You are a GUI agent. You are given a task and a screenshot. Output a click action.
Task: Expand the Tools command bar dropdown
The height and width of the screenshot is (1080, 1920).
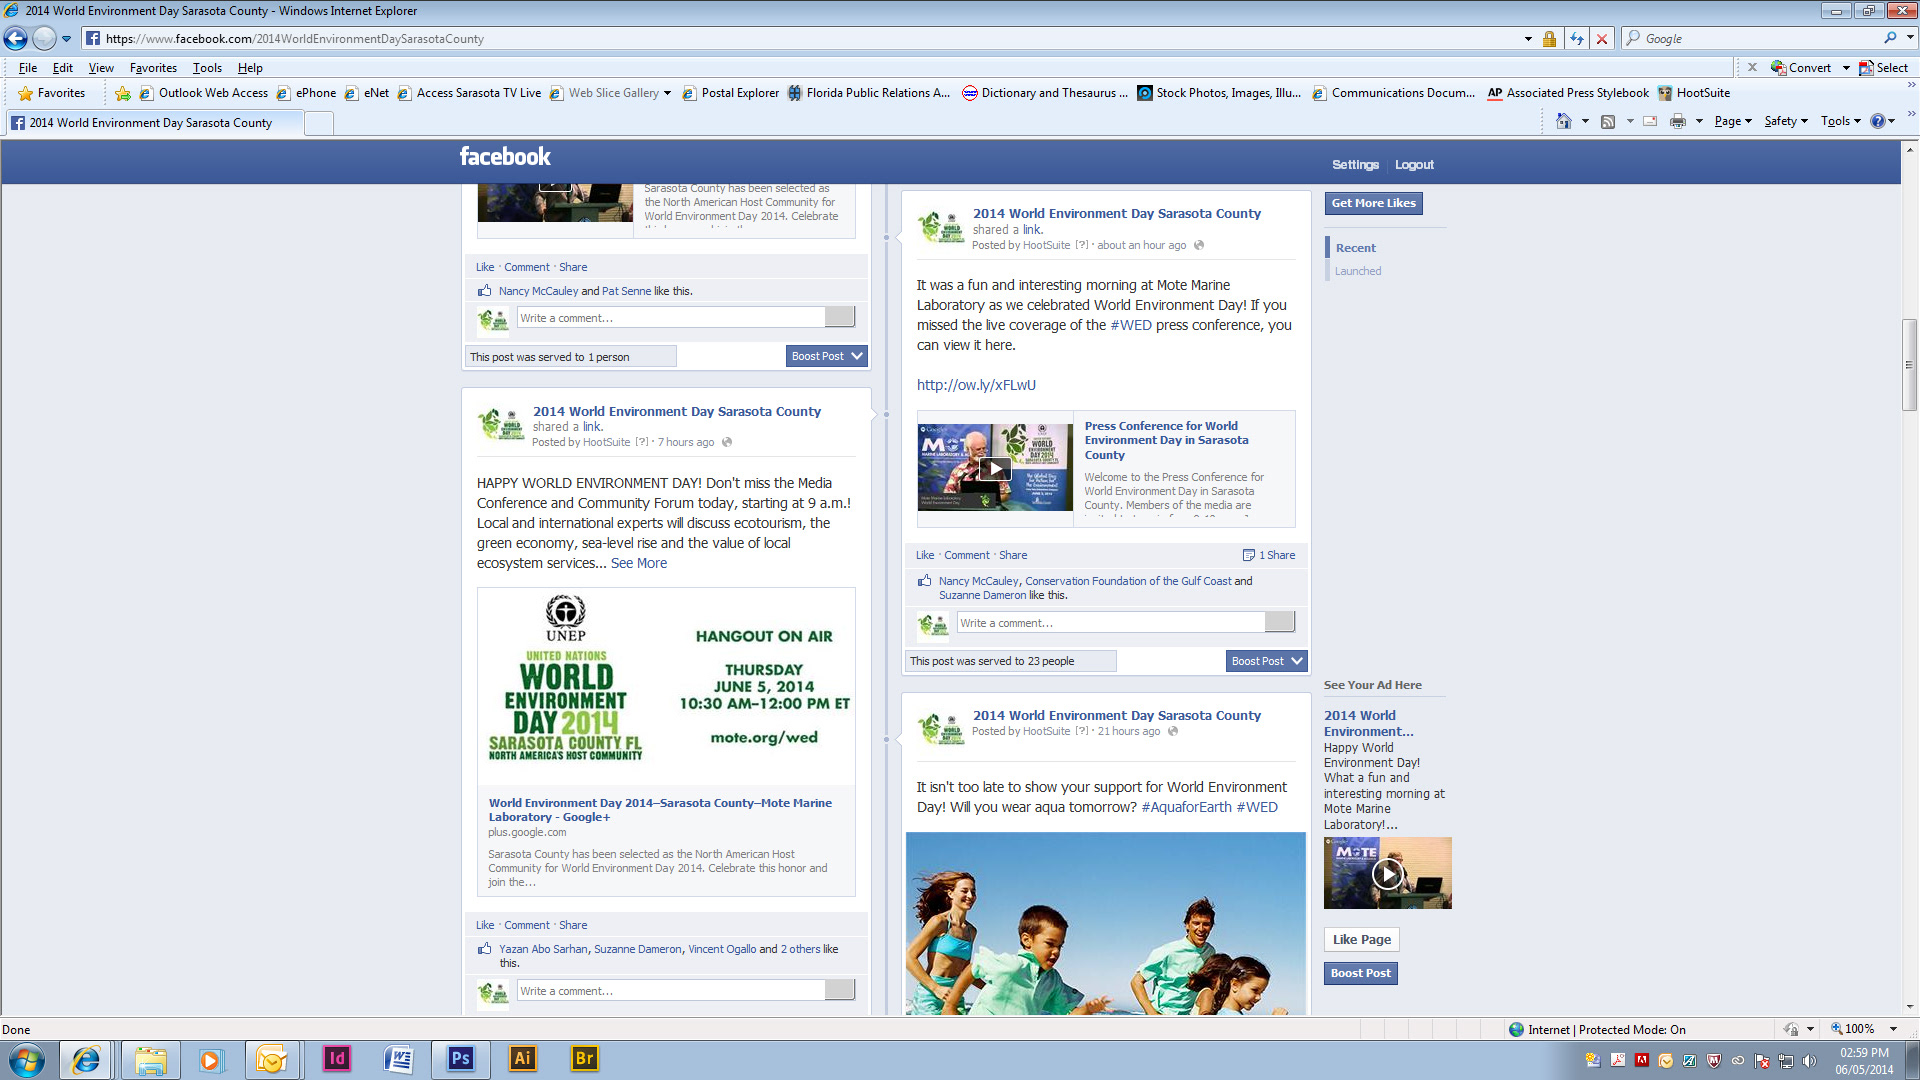(1841, 121)
